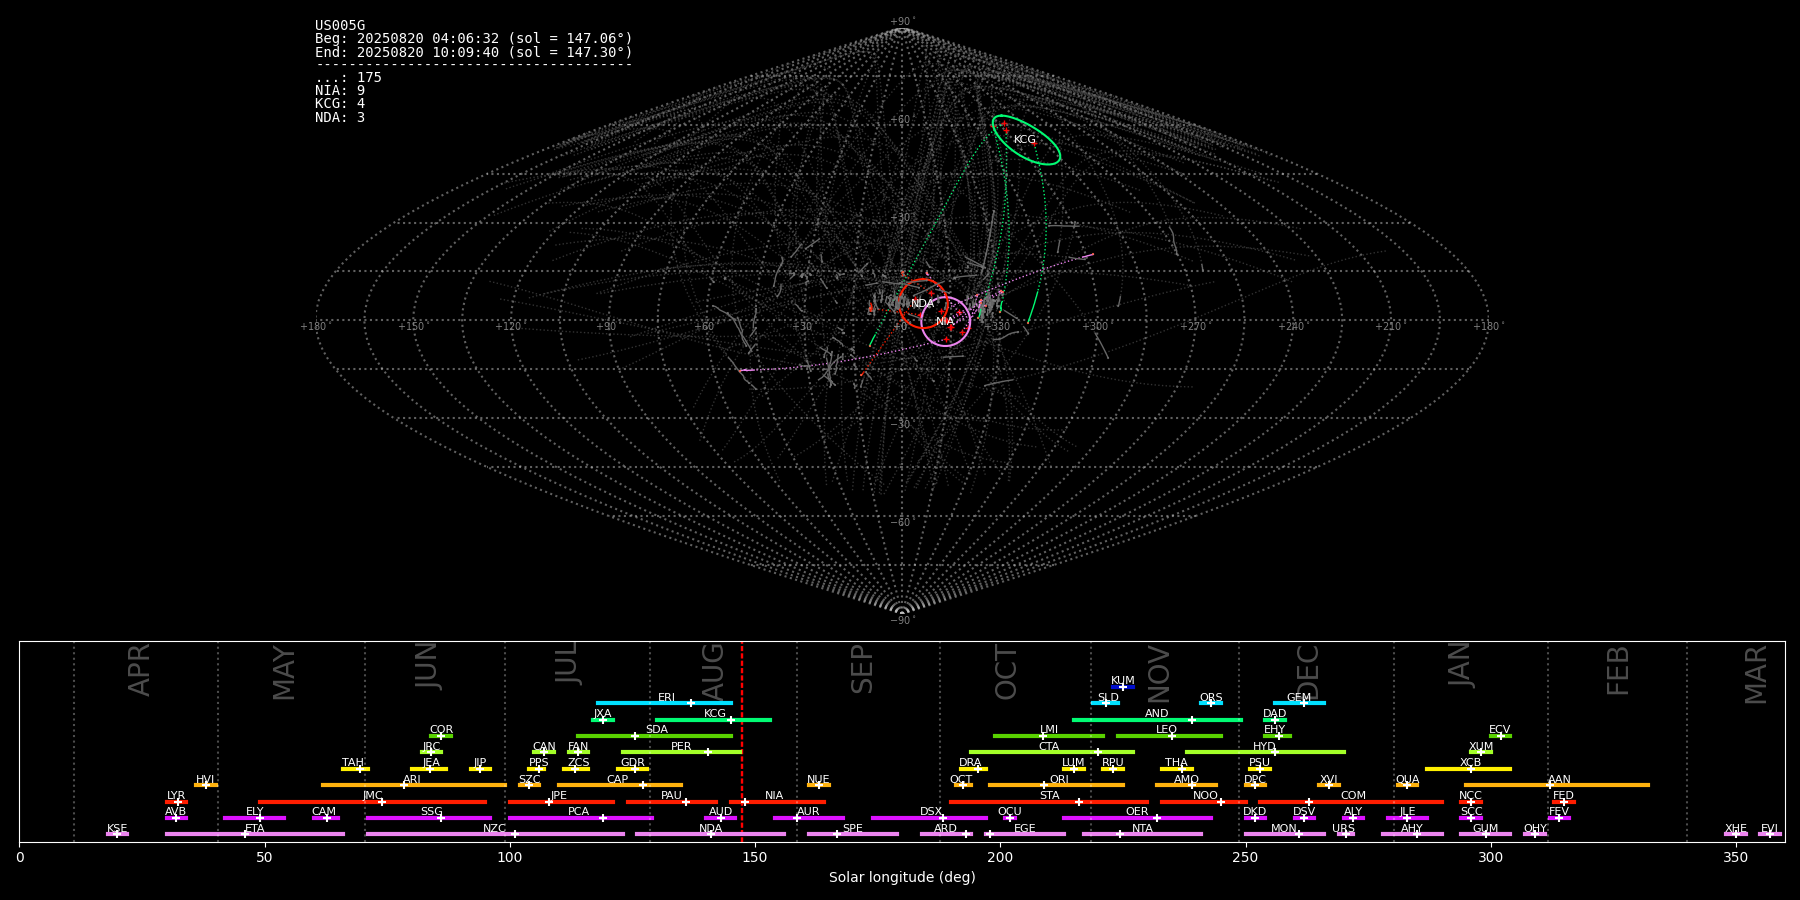The image size is (1800, 900).
Task: Click the sporadic count '...: 175' line
Action: click(348, 78)
